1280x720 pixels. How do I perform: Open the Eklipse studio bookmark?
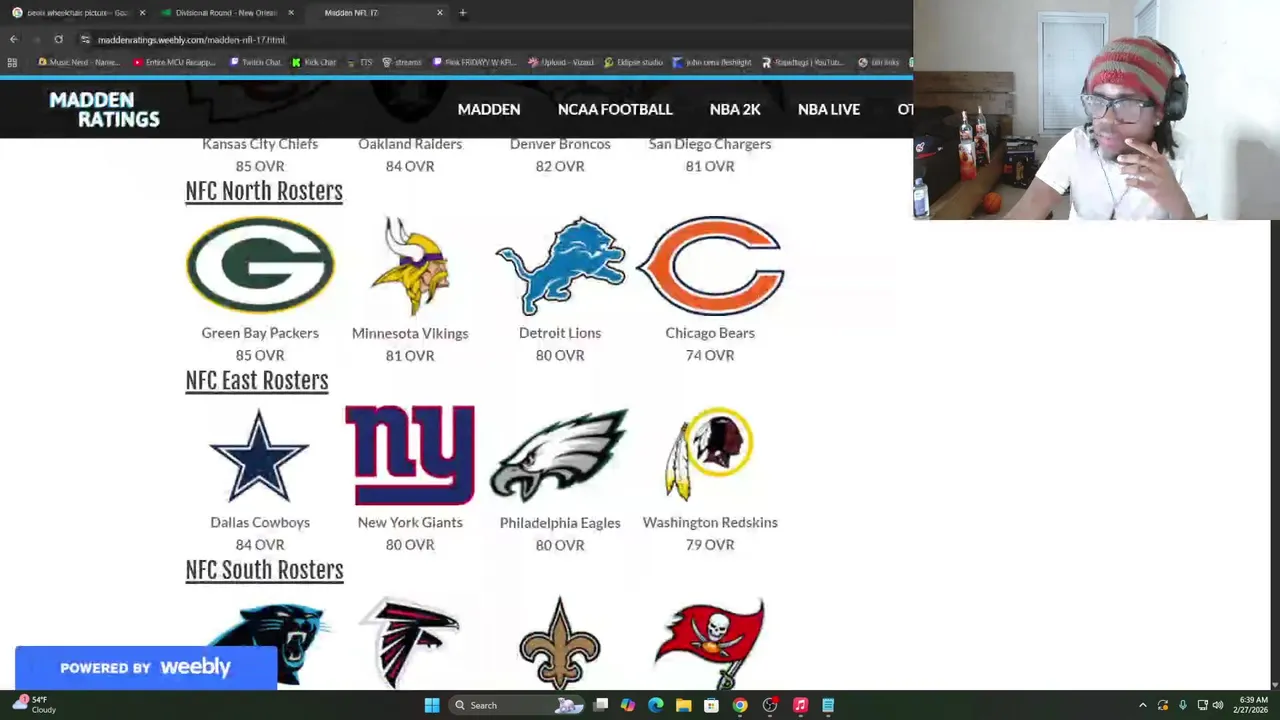coord(633,62)
